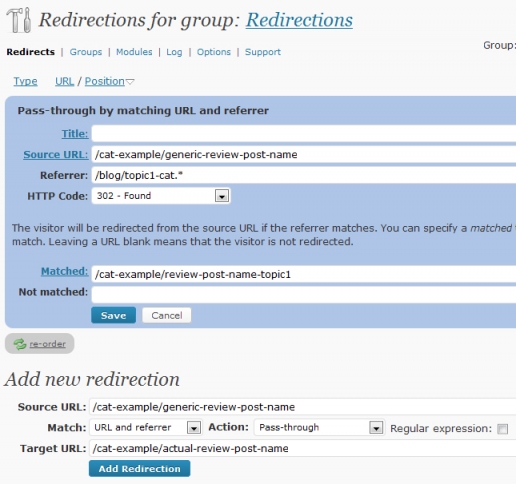The image size is (516, 484).
Task: Click the tools icon beside the page title
Action: pos(19,20)
